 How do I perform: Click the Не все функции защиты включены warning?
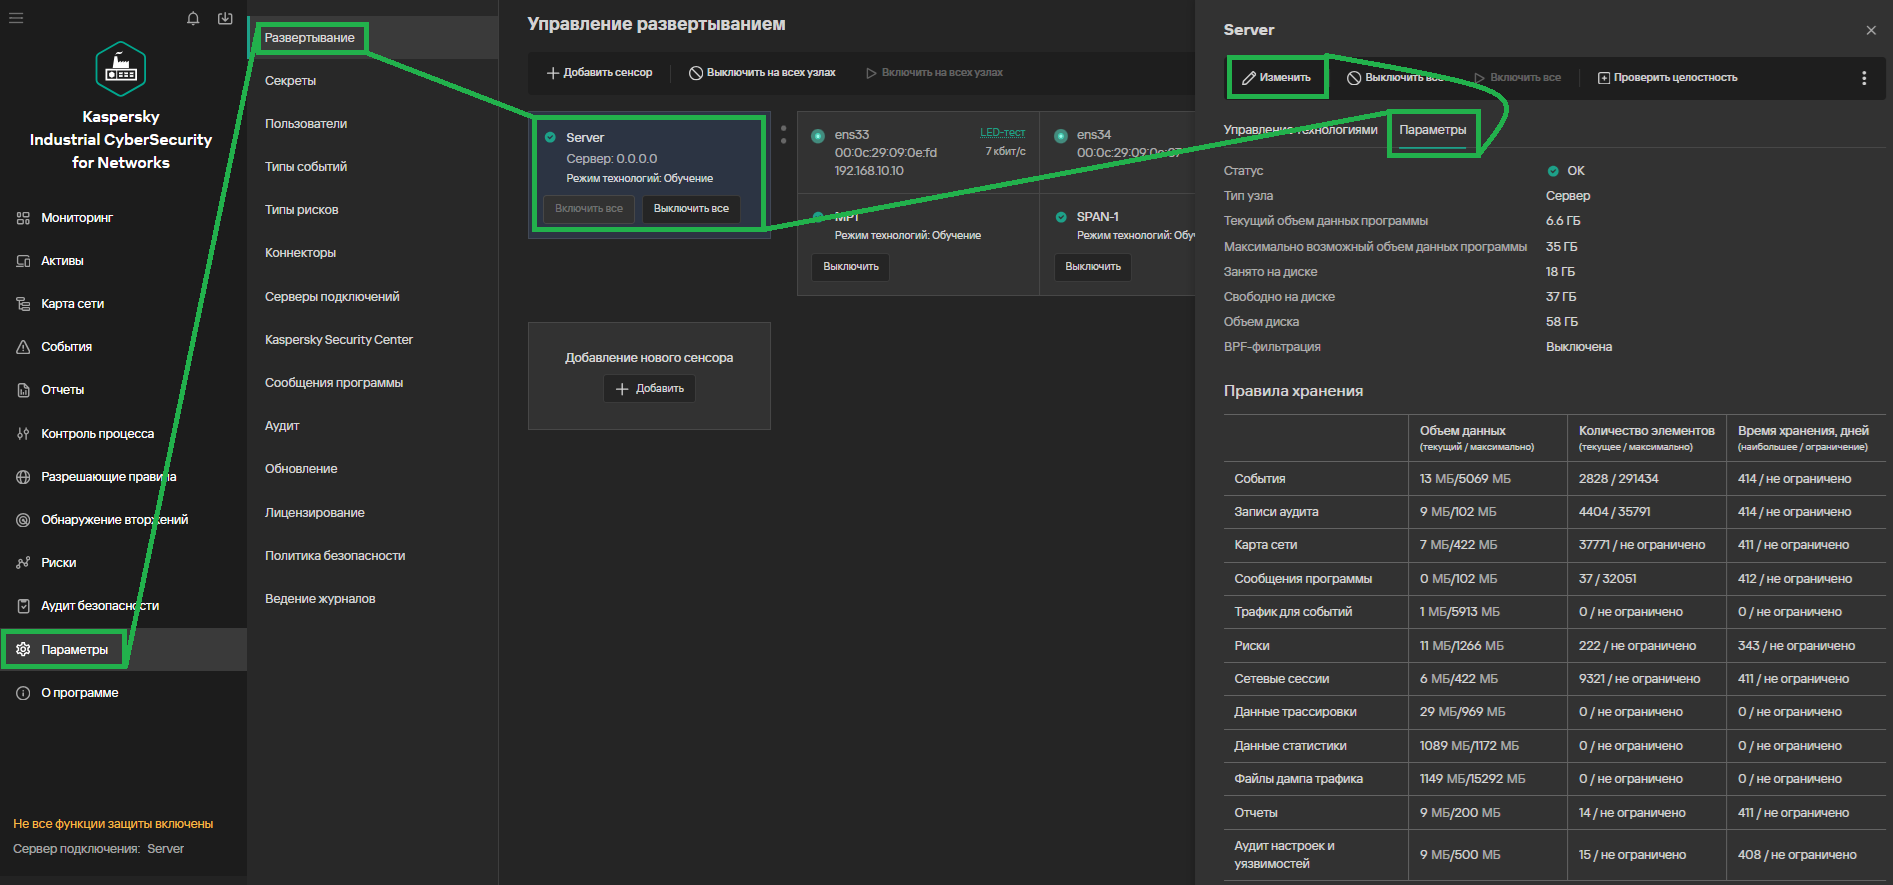point(113,823)
